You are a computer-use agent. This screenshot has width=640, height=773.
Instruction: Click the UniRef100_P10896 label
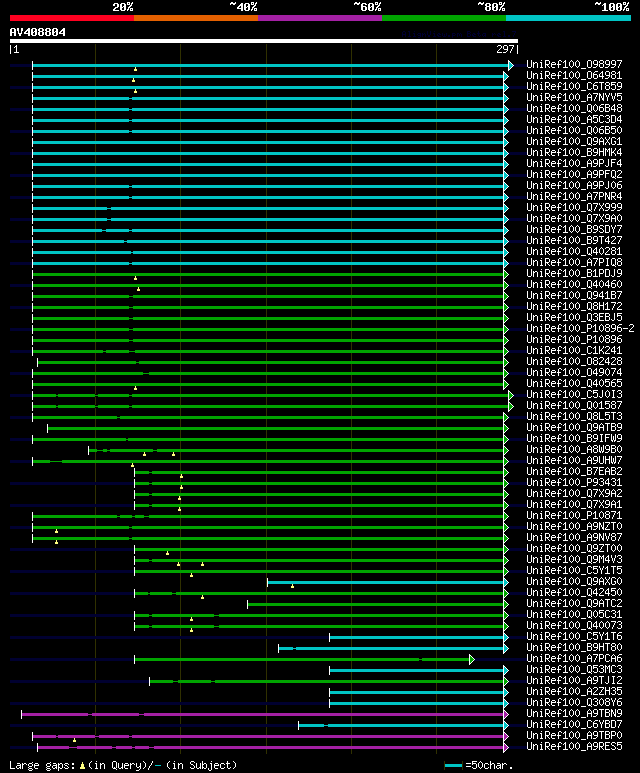[x=574, y=340]
